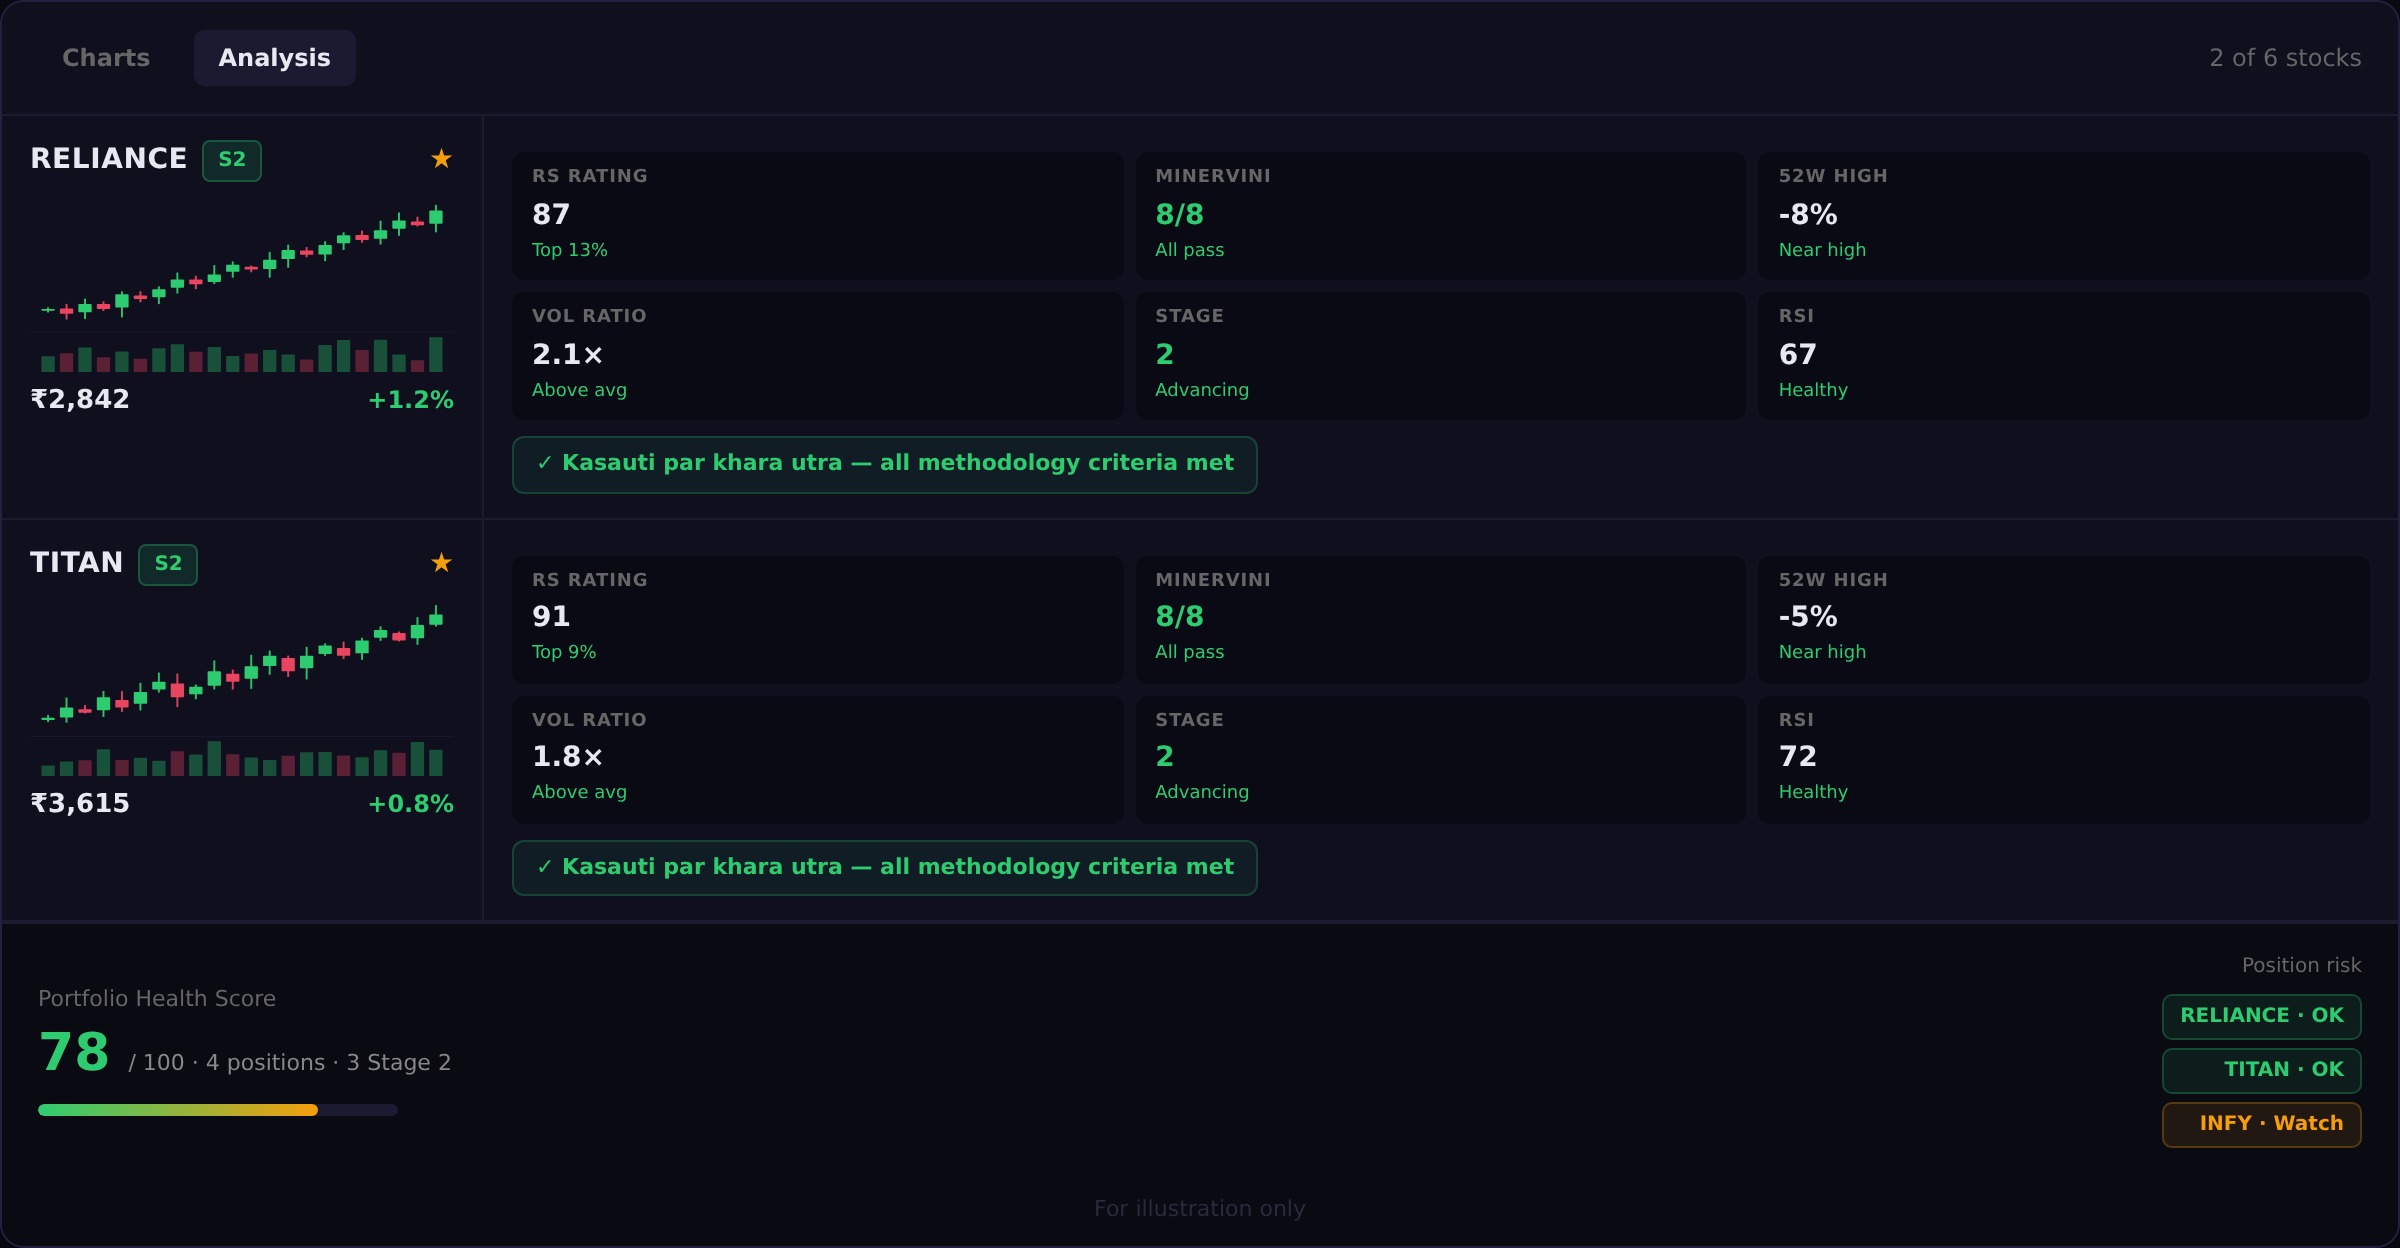This screenshot has width=2400, height=1248.
Task: Click the 'Position risk' heading
Action: click(x=2301, y=965)
